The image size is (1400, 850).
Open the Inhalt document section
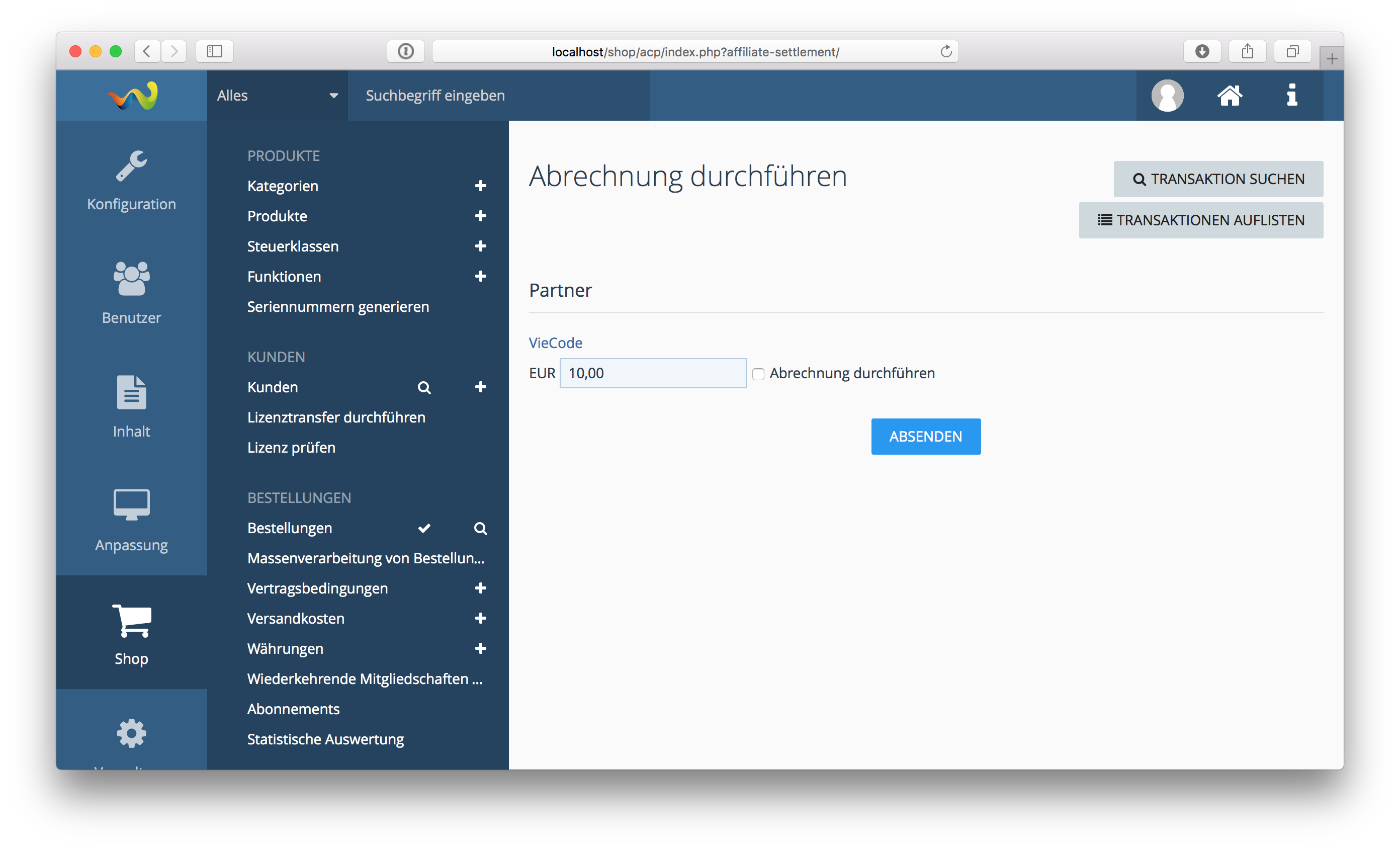131,407
